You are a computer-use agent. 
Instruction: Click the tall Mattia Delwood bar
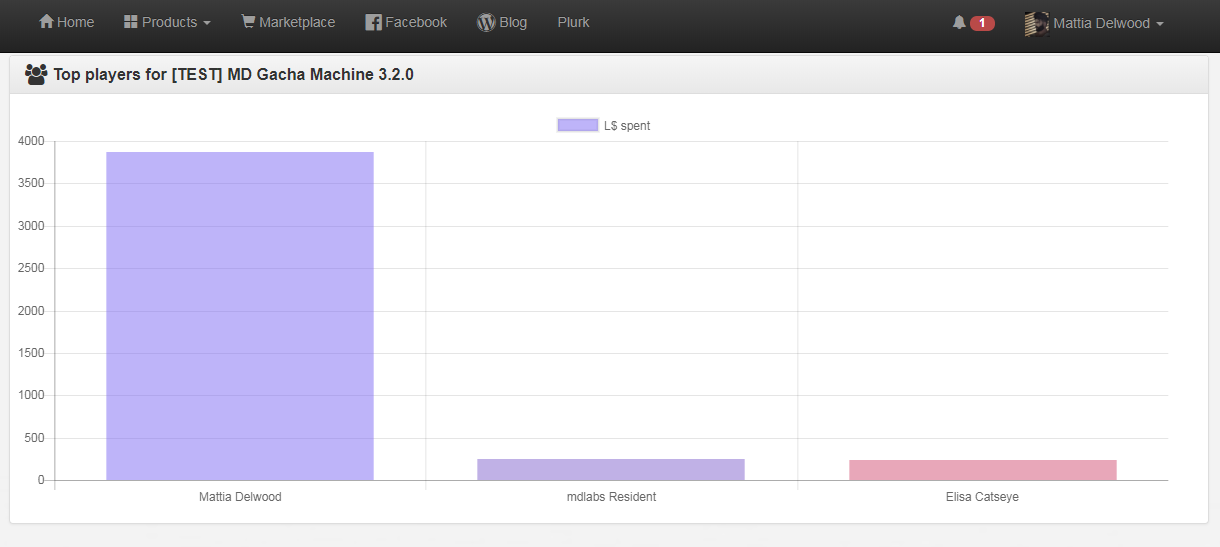point(240,316)
